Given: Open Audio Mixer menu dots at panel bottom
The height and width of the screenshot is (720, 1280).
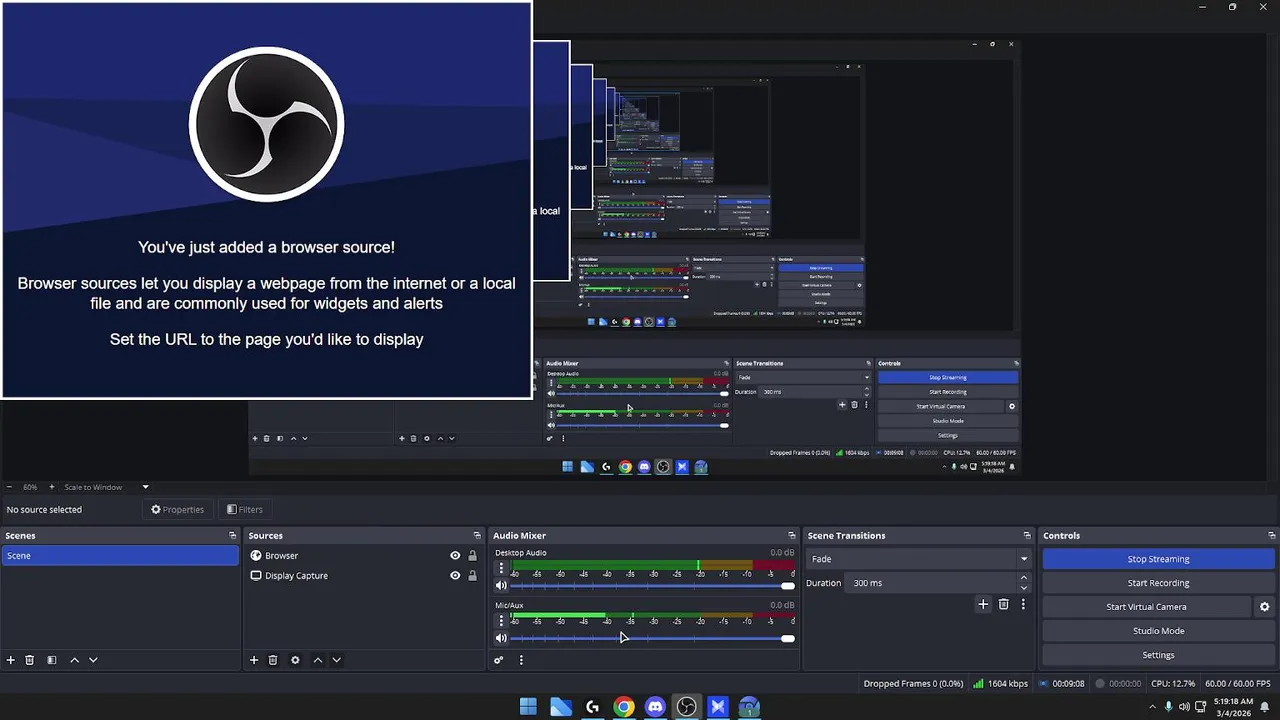Looking at the screenshot, I should click(521, 660).
